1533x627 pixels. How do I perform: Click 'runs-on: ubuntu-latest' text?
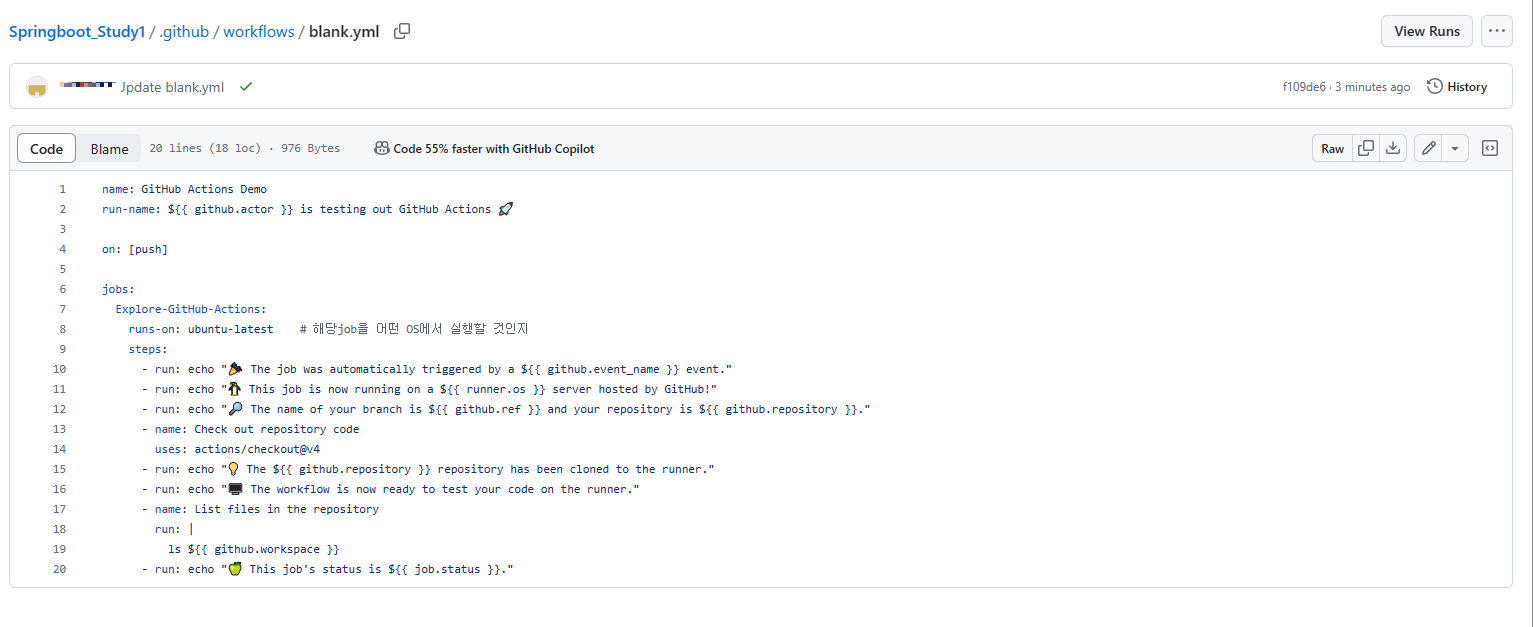coord(201,329)
